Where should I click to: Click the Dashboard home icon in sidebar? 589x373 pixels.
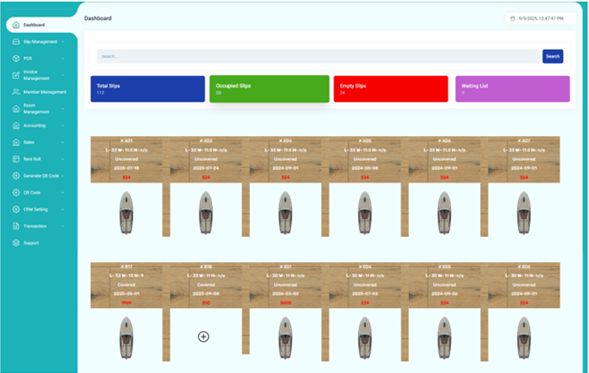tap(16, 25)
